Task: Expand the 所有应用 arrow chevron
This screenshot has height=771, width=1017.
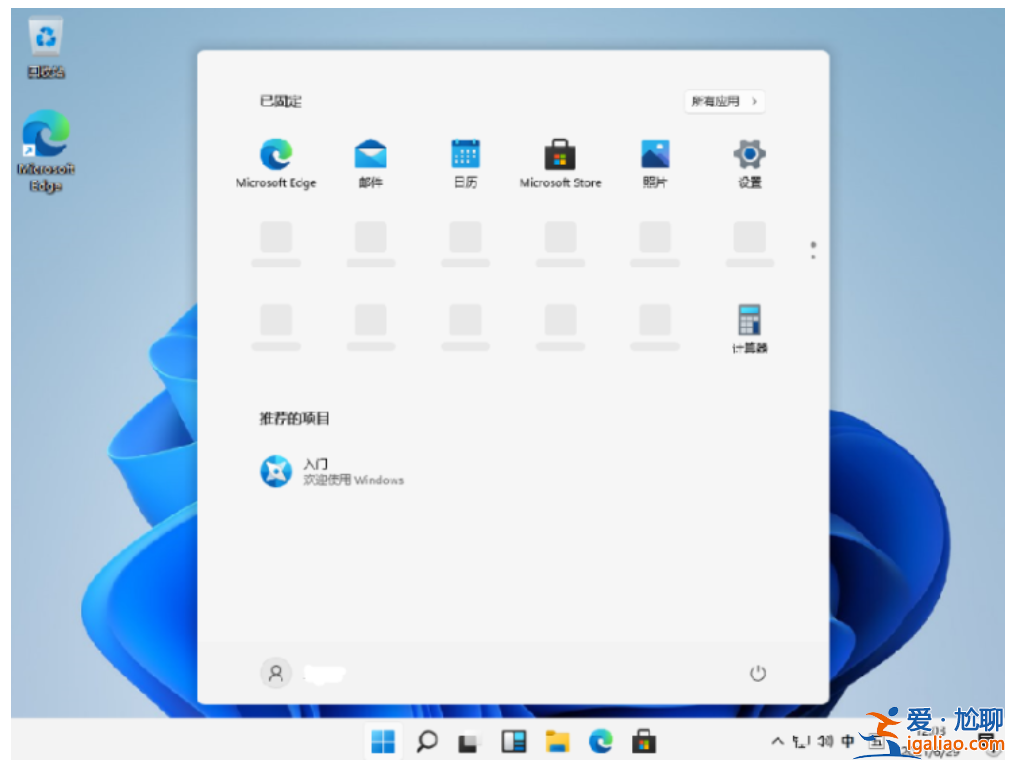Action: tap(756, 101)
